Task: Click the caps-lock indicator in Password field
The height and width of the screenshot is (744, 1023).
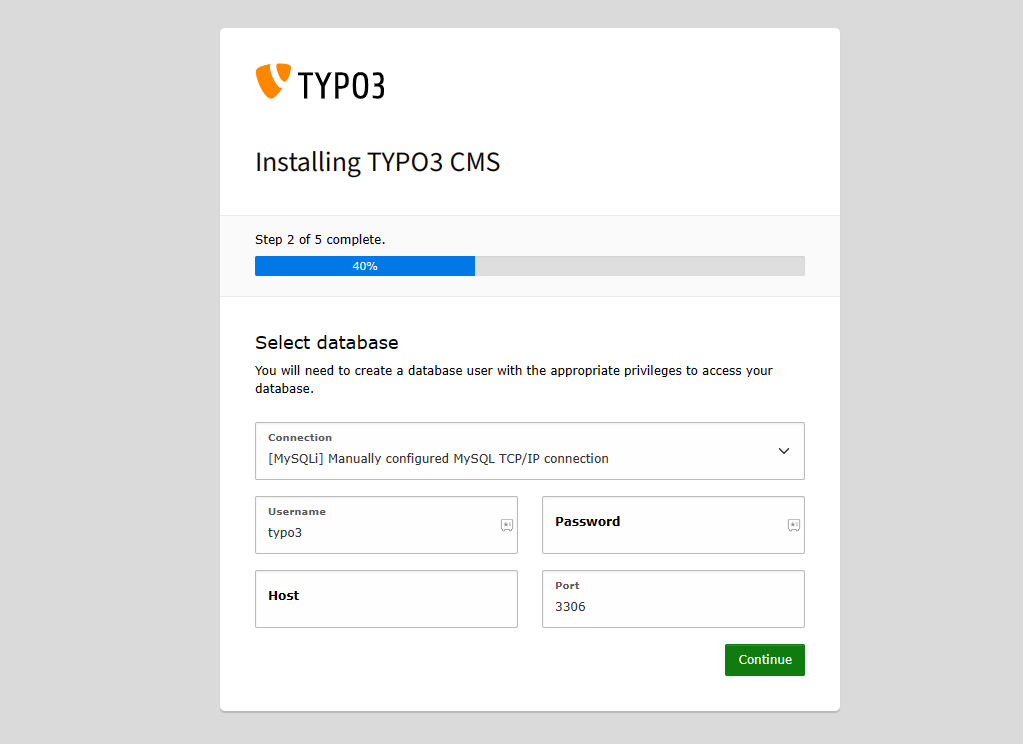Action: [794, 524]
